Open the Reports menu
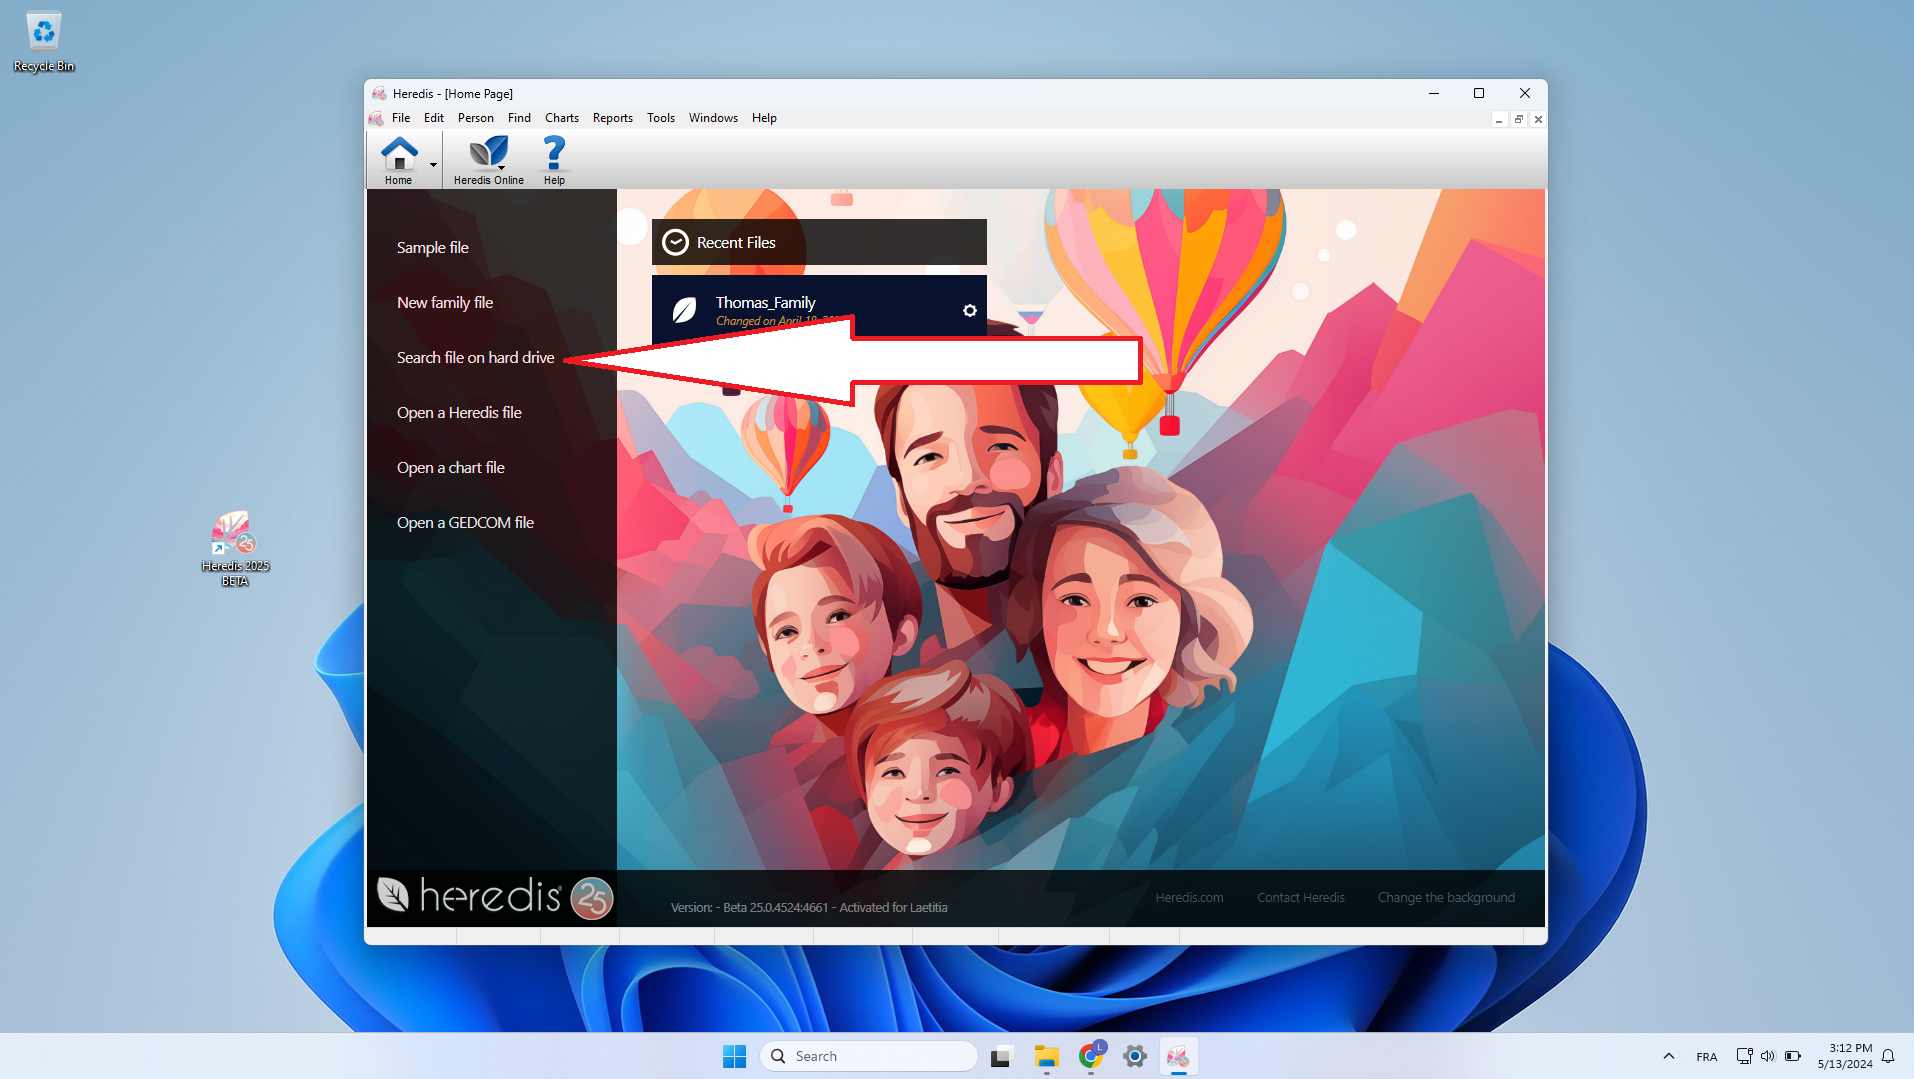The image size is (1914, 1079). [611, 117]
